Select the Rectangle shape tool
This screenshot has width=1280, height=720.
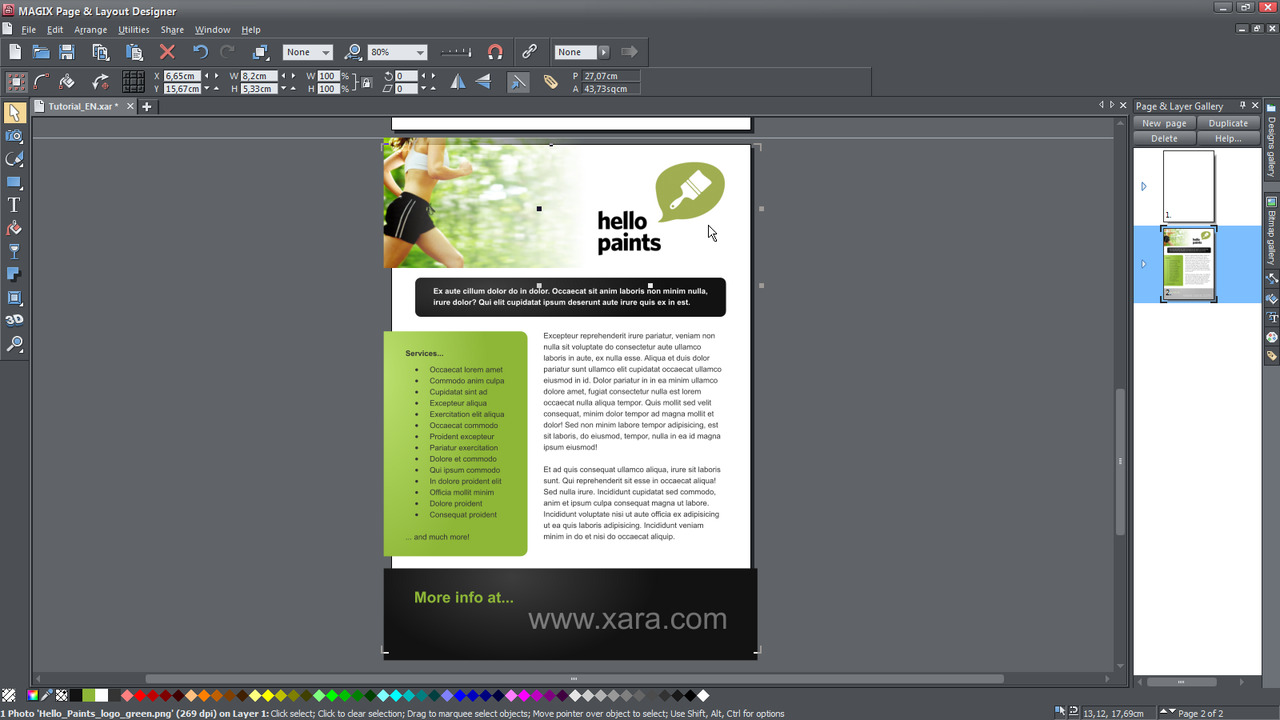tap(14, 182)
